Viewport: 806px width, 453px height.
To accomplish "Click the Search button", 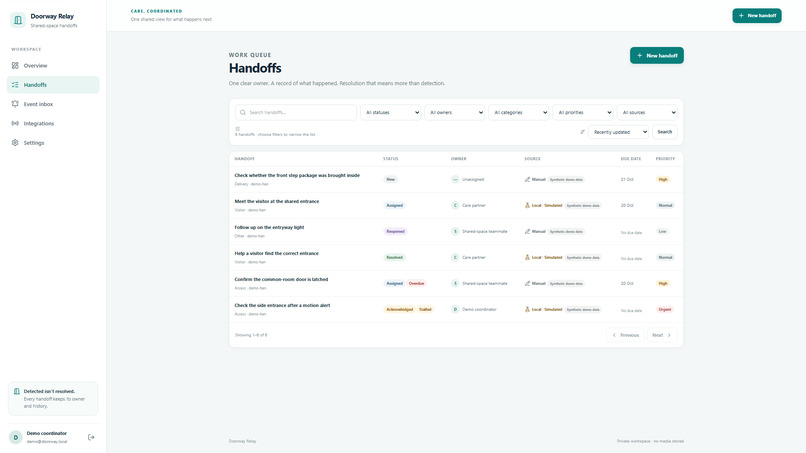I will (665, 132).
